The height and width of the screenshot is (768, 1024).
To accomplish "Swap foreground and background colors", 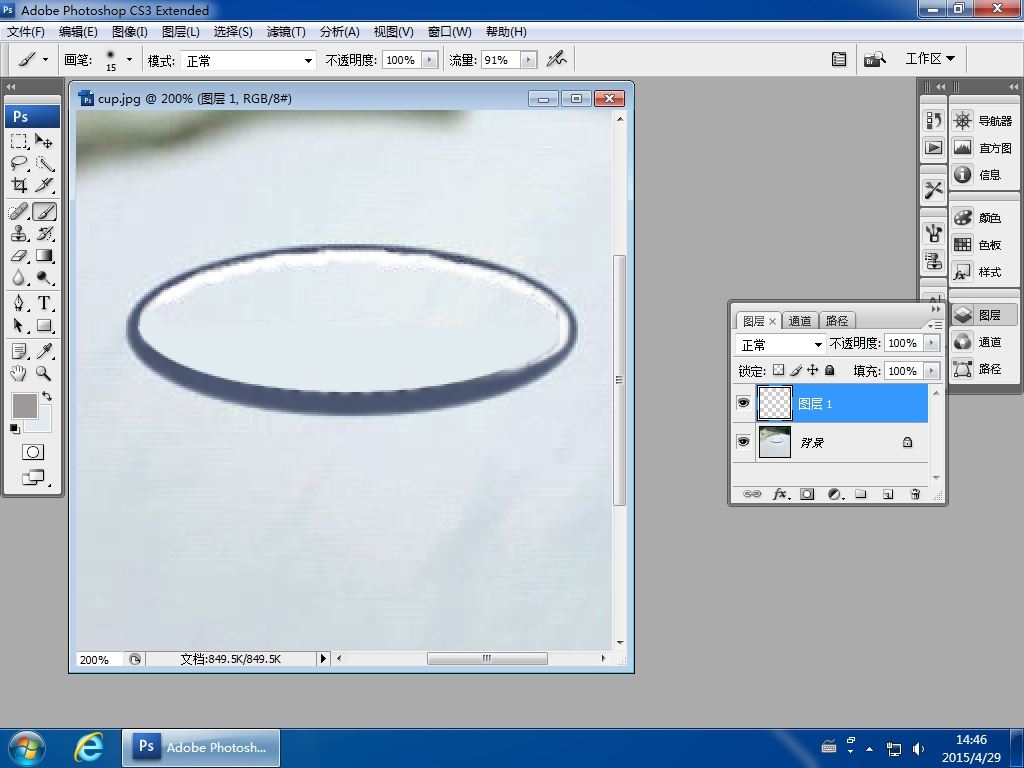I will (x=47, y=396).
